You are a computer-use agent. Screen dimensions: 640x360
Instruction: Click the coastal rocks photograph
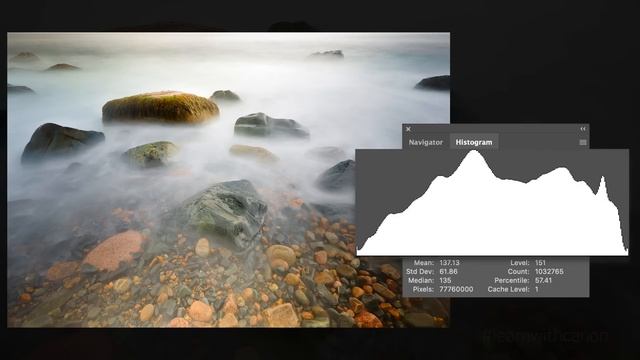click(229, 180)
